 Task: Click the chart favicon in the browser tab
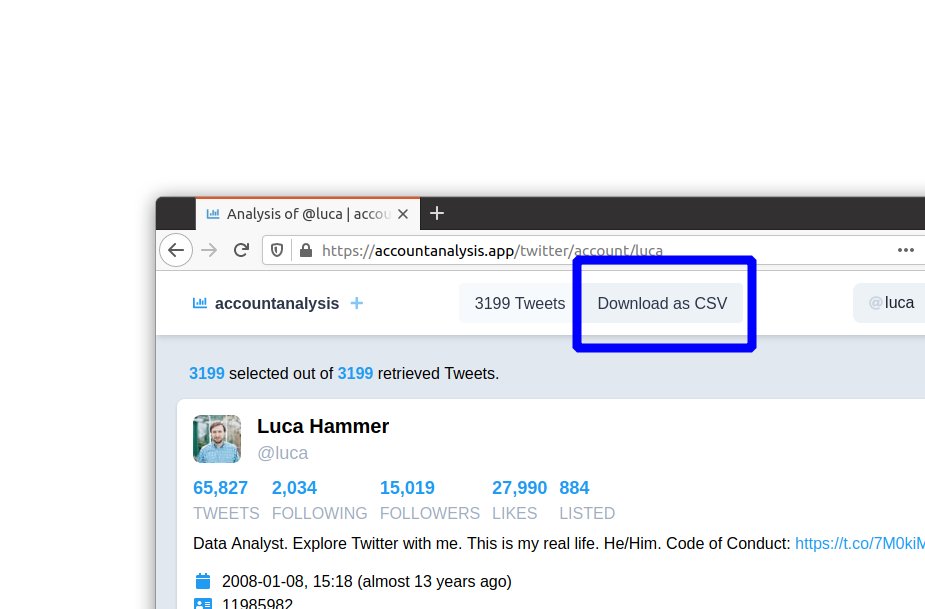pos(213,213)
